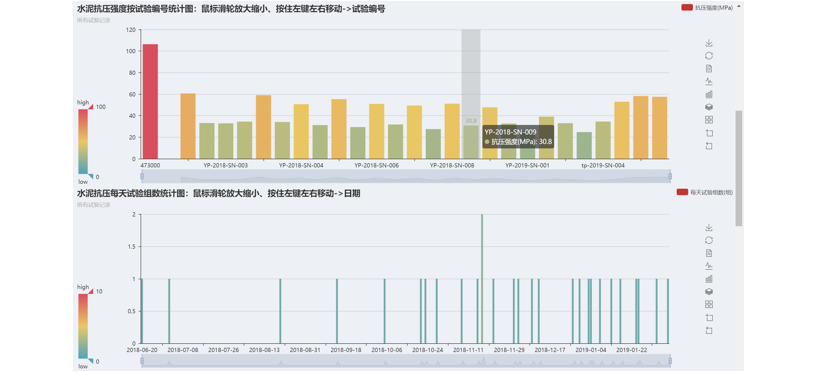Switch the daily test count chart to line type
The image size is (827, 372).
[709, 266]
